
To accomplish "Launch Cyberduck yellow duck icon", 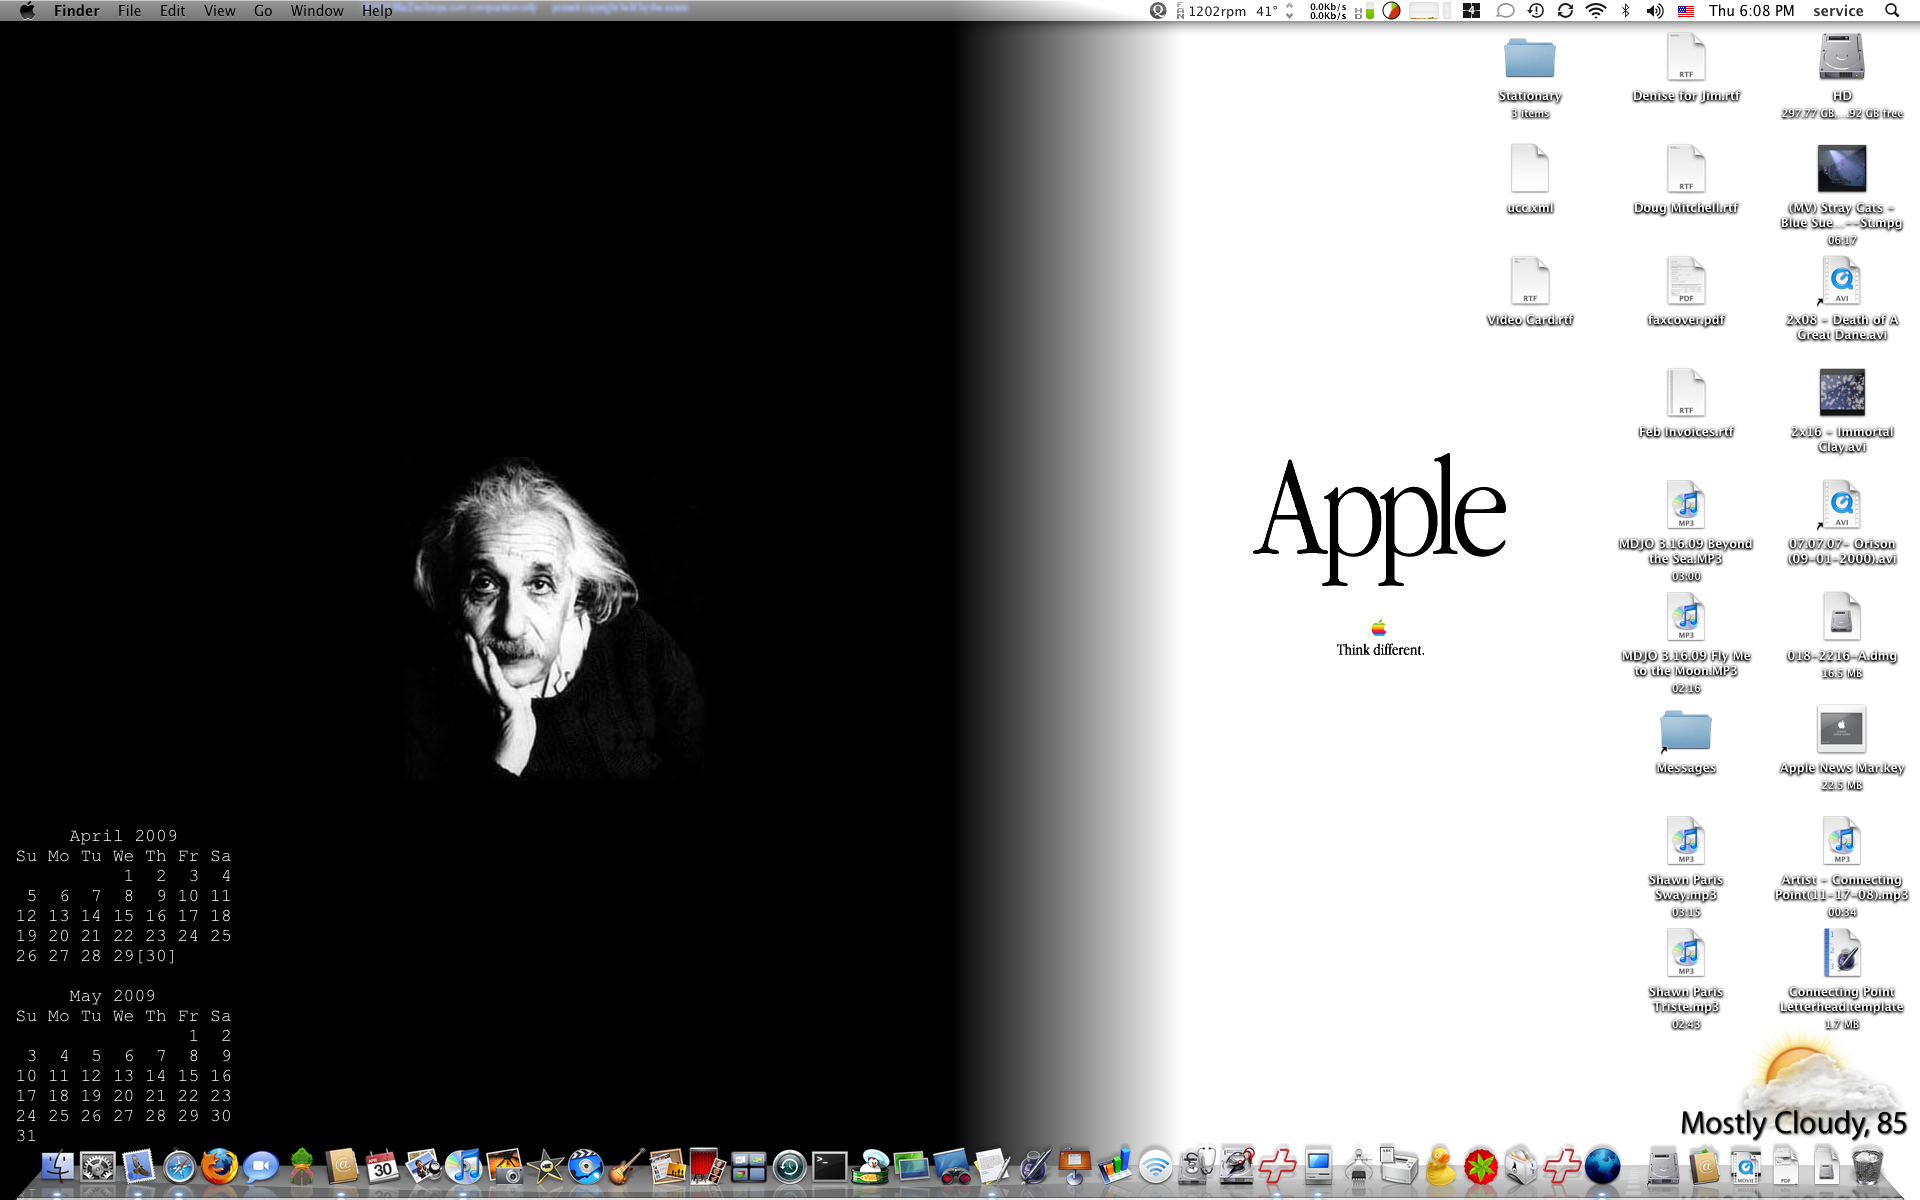I will click(1440, 1166).
